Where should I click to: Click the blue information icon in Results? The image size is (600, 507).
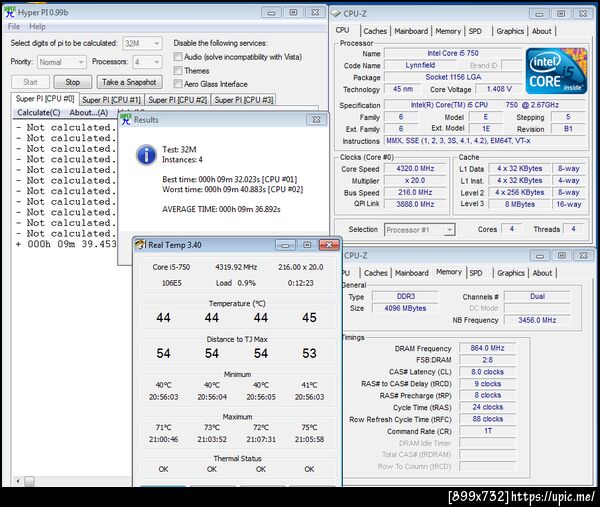[x=145, y=154]
